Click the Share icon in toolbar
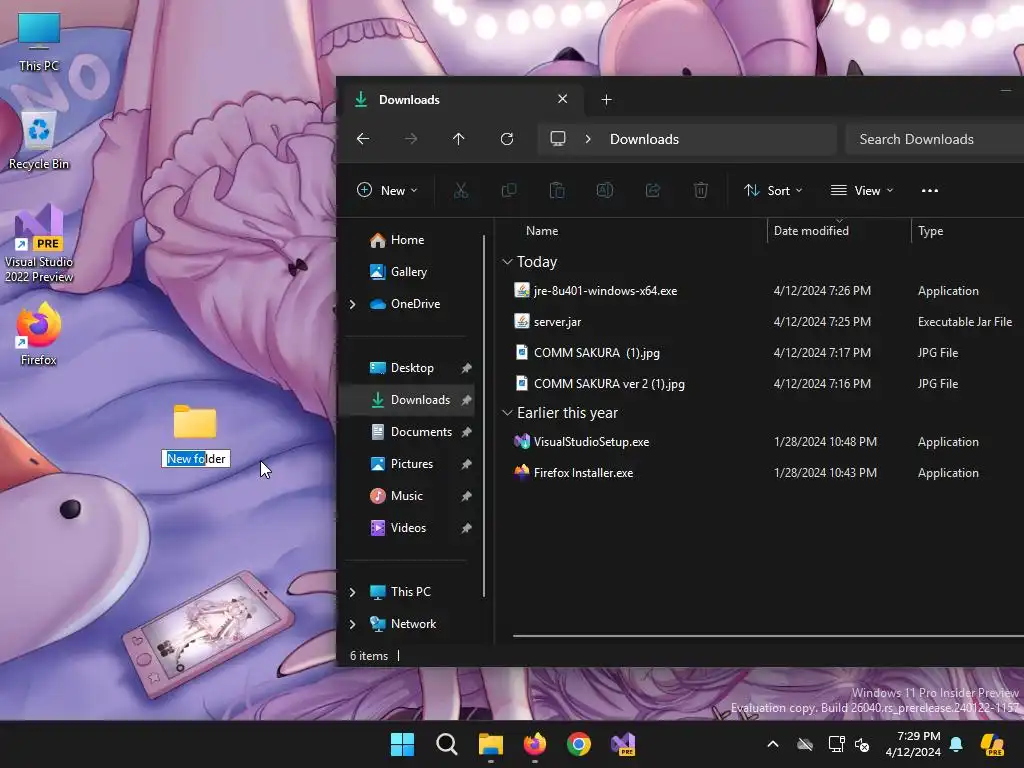 pyautogui.click(x=653, y=191)
